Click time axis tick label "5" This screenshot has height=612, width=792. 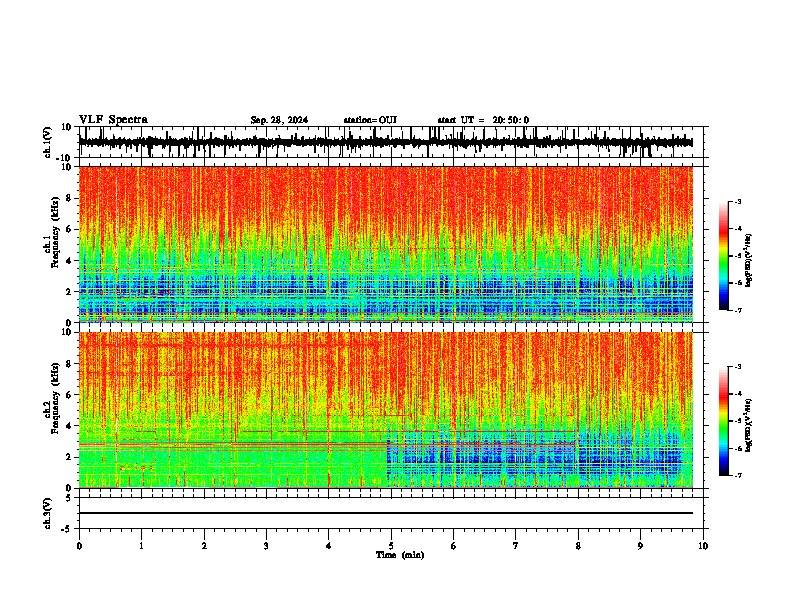click(391, 546)
